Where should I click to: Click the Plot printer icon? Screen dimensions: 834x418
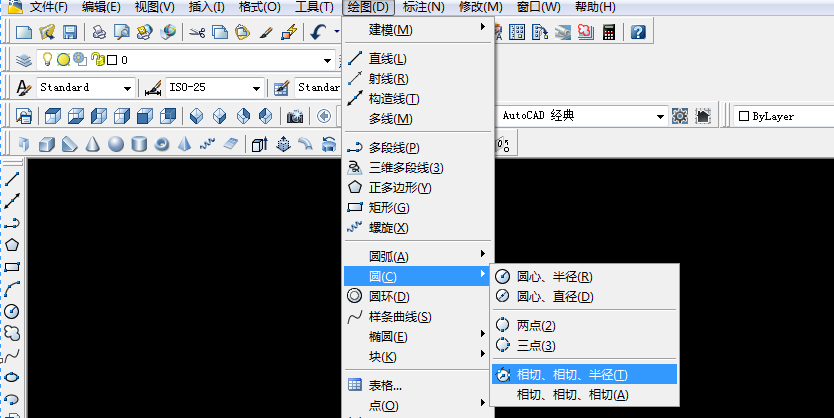coord(99,32)
